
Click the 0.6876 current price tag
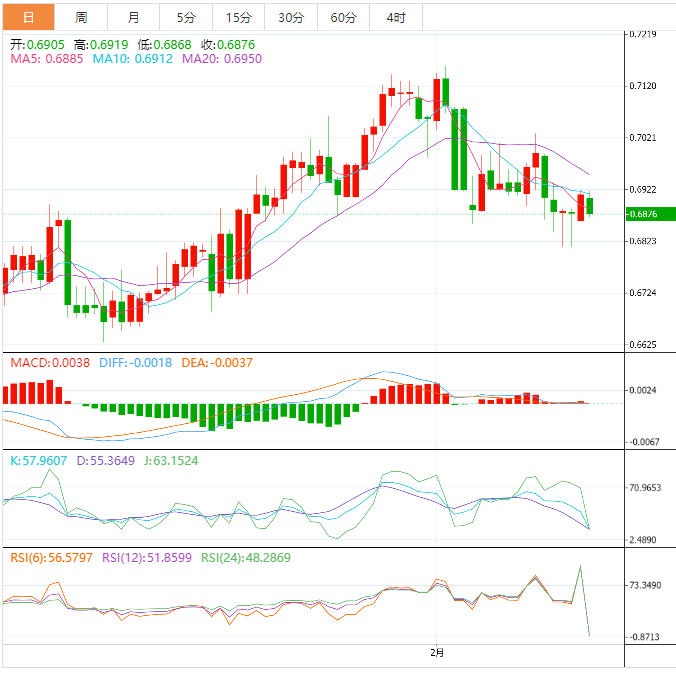click(x=651, y=214)
